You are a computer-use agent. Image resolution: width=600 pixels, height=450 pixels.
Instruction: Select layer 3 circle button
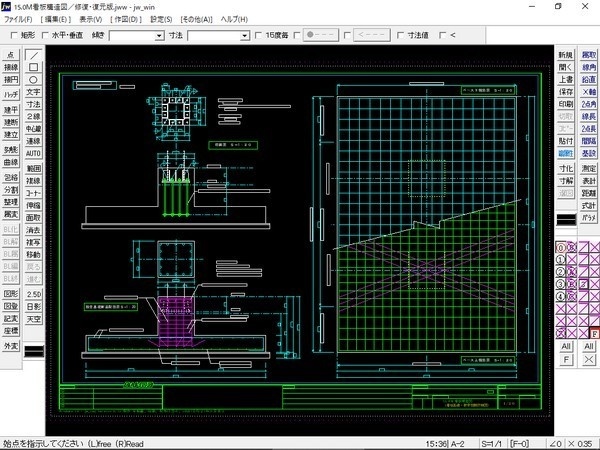[x=561, y=284]
